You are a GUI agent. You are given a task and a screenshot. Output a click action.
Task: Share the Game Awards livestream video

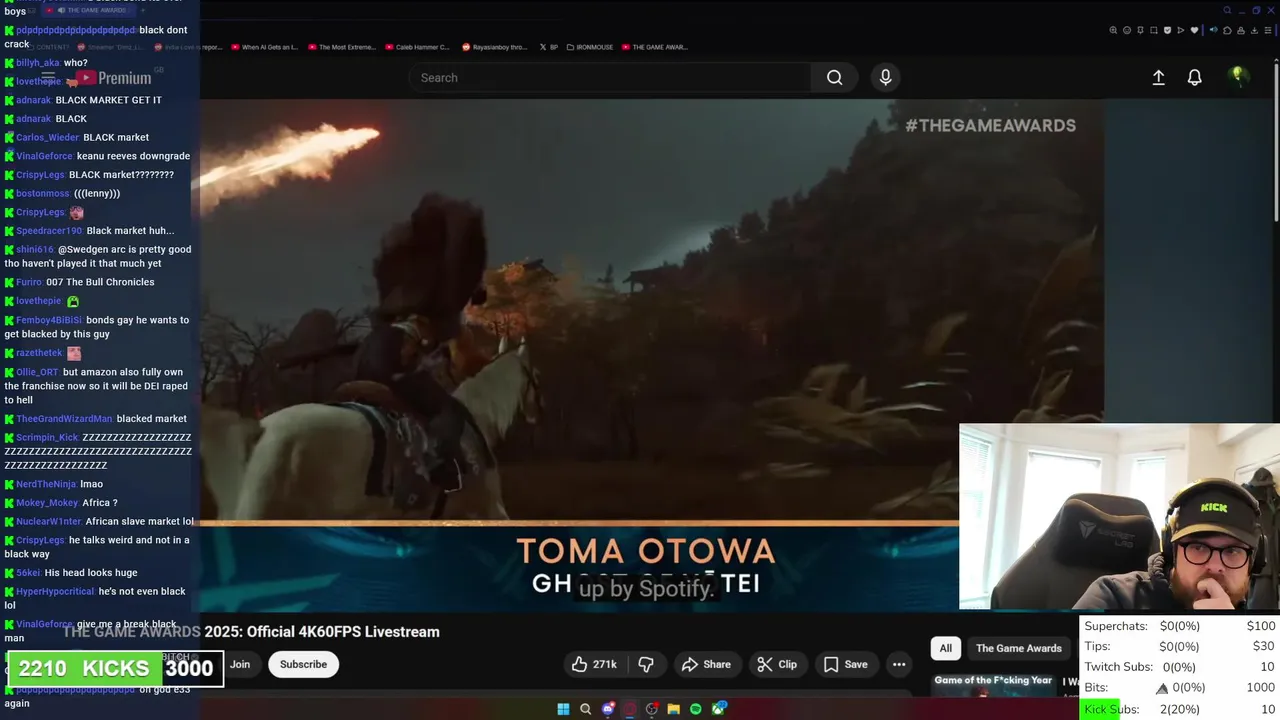pos(706,664)
